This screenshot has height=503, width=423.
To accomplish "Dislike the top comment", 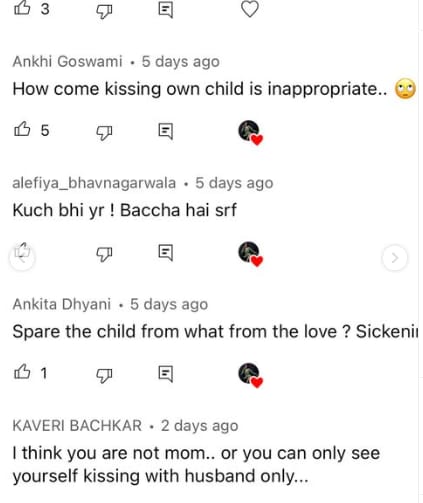I will coord(104,11).
